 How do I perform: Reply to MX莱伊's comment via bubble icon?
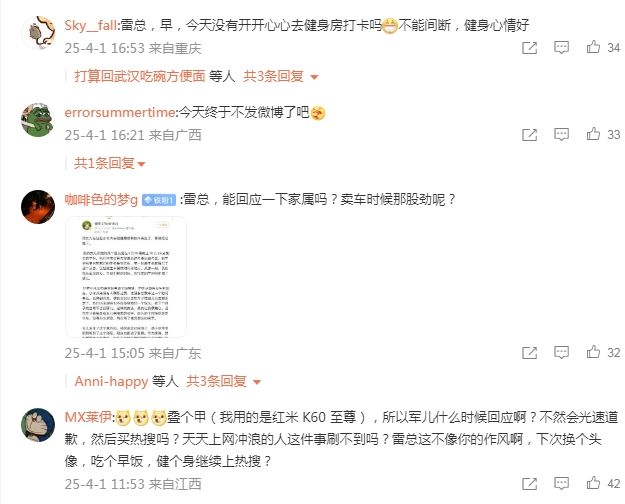pyautogui.click(x=561, y=484)
